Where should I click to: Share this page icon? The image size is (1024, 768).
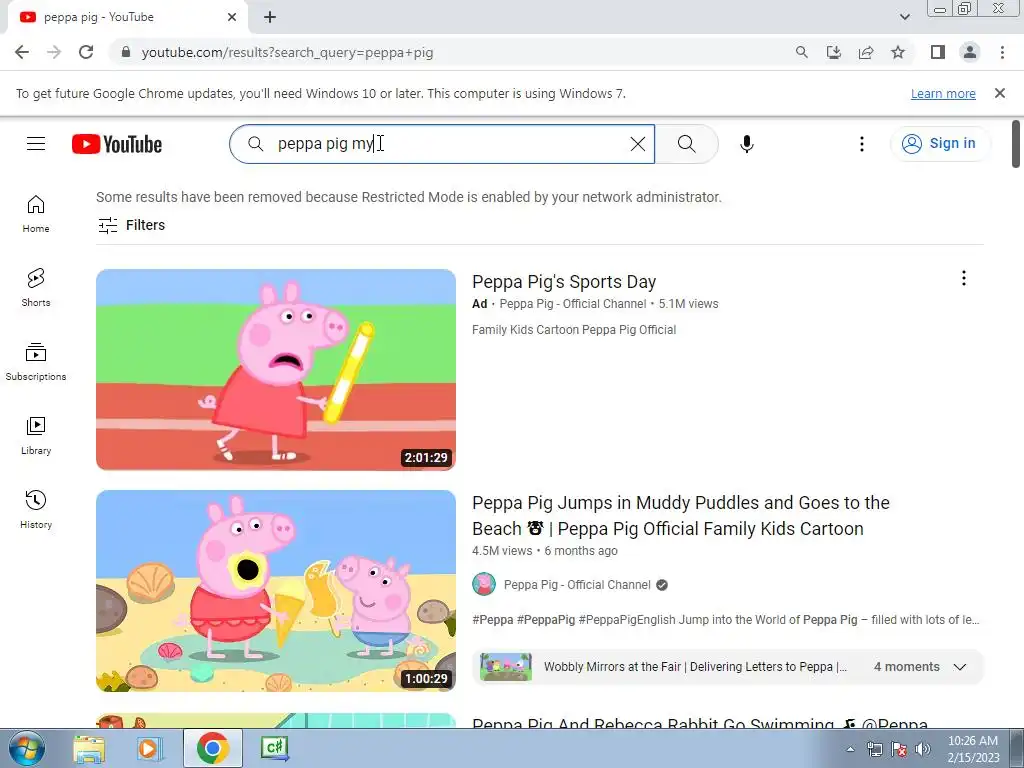pos(866,52)
